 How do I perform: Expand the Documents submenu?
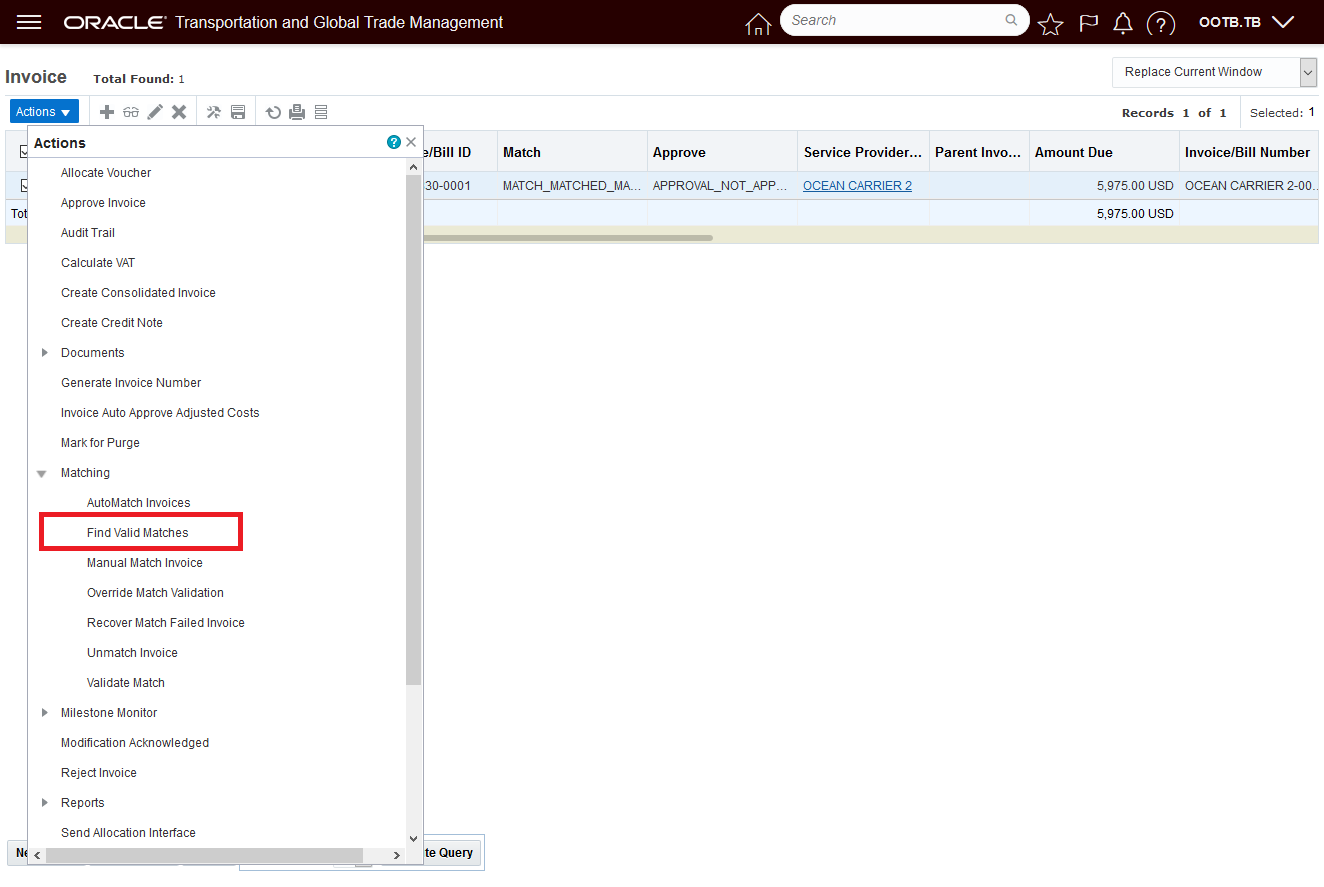pos(44,353)
